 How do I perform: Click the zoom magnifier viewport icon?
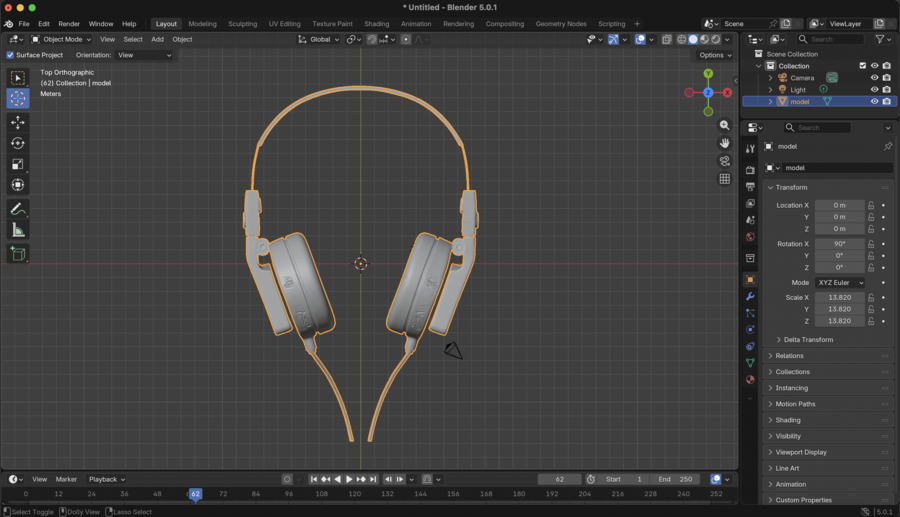pos(724,125)
